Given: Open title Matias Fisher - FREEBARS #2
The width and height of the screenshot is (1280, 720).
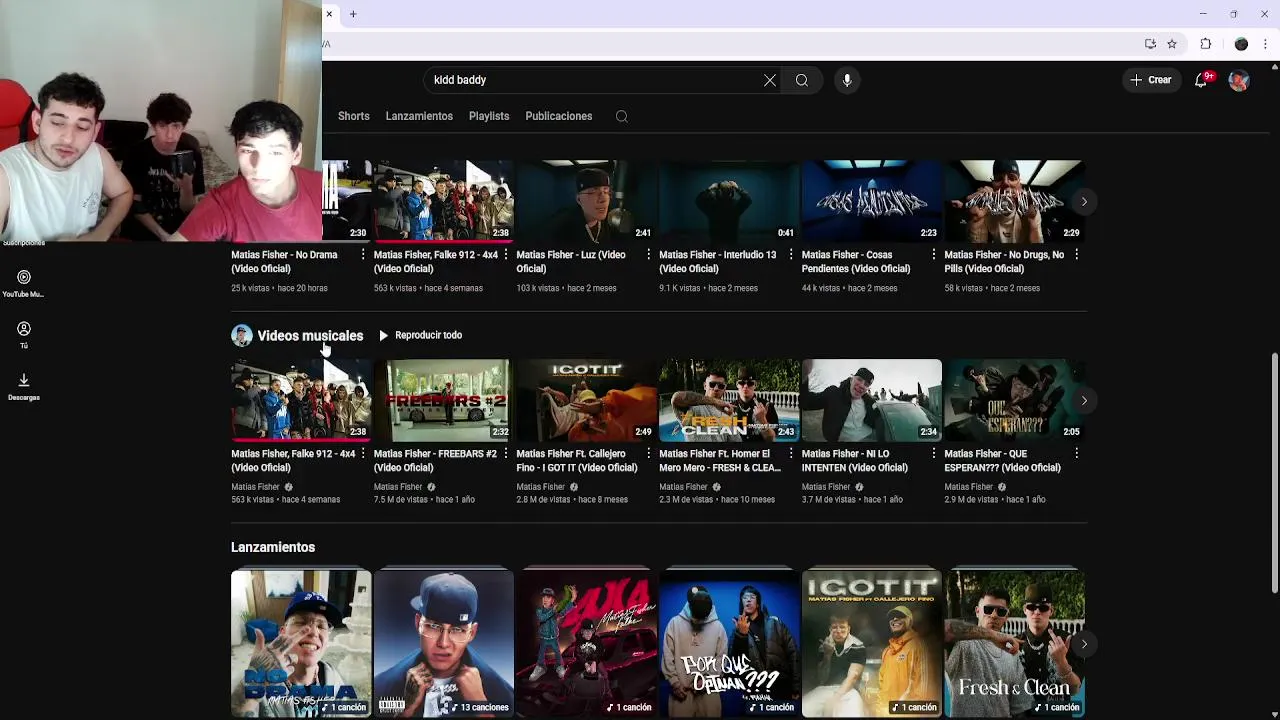Looking at the screenshot, I should coord(435,461).
